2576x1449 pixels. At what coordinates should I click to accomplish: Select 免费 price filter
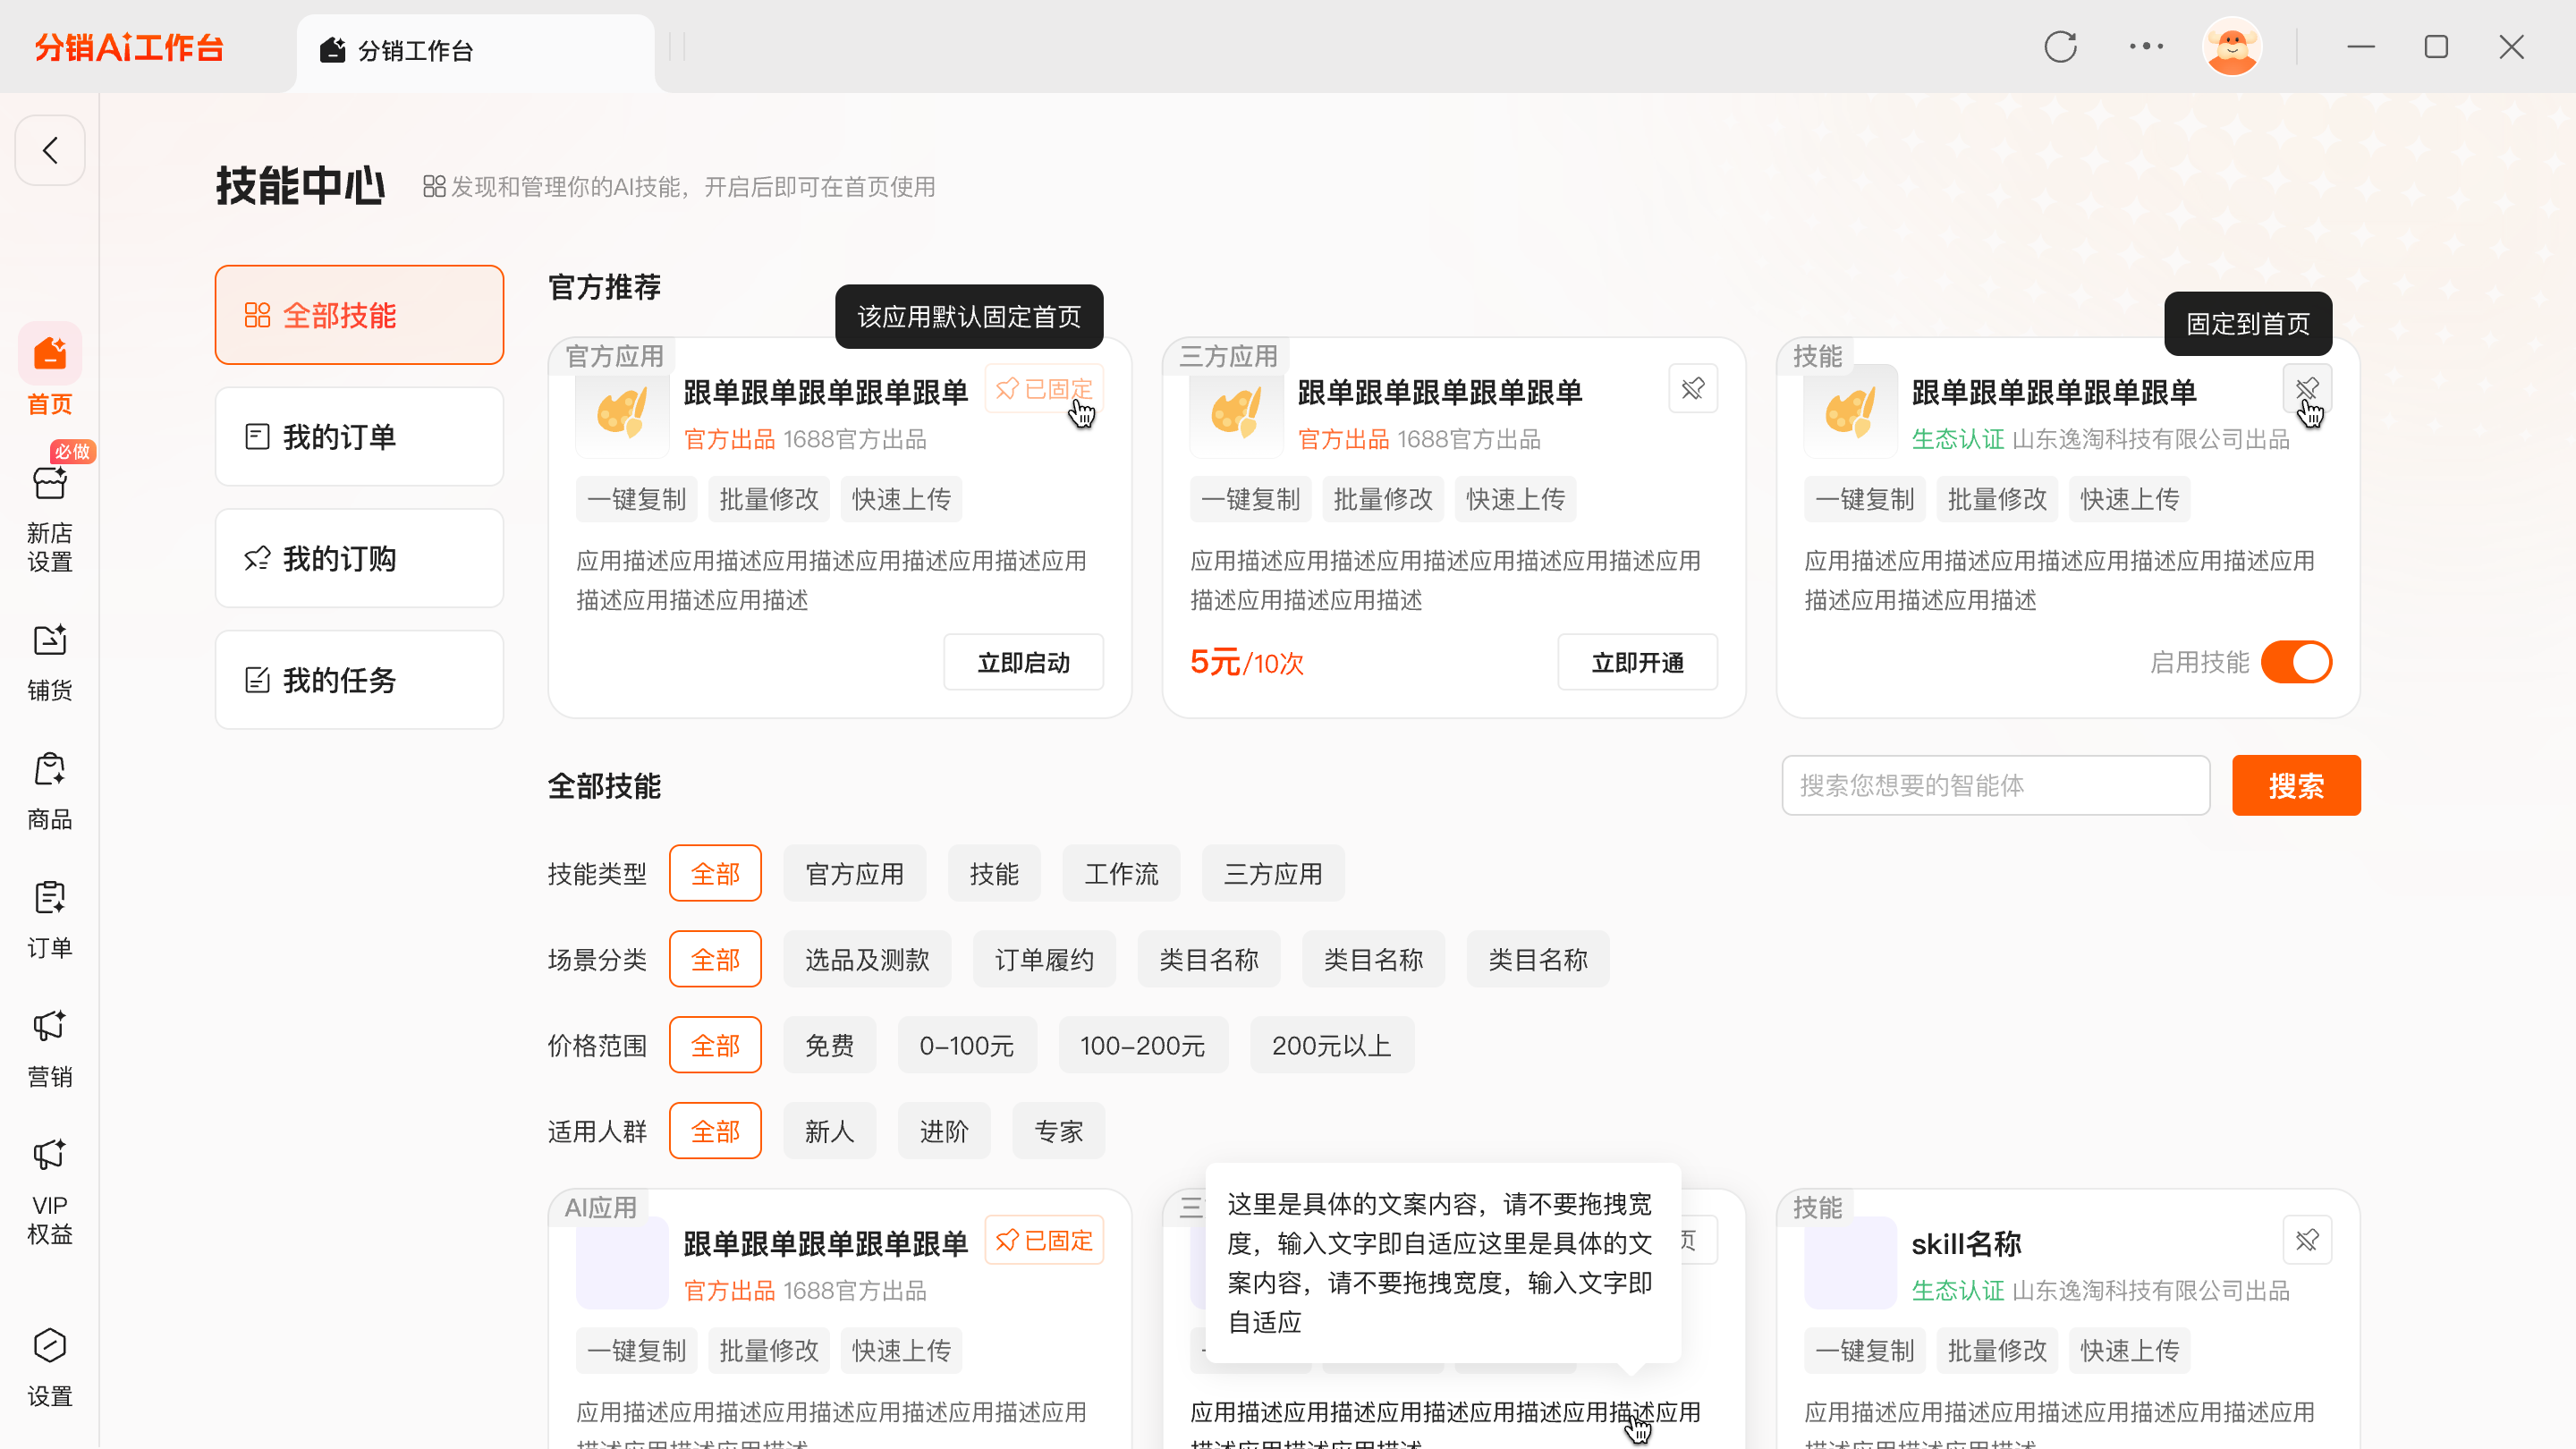tap(830, 1046)
